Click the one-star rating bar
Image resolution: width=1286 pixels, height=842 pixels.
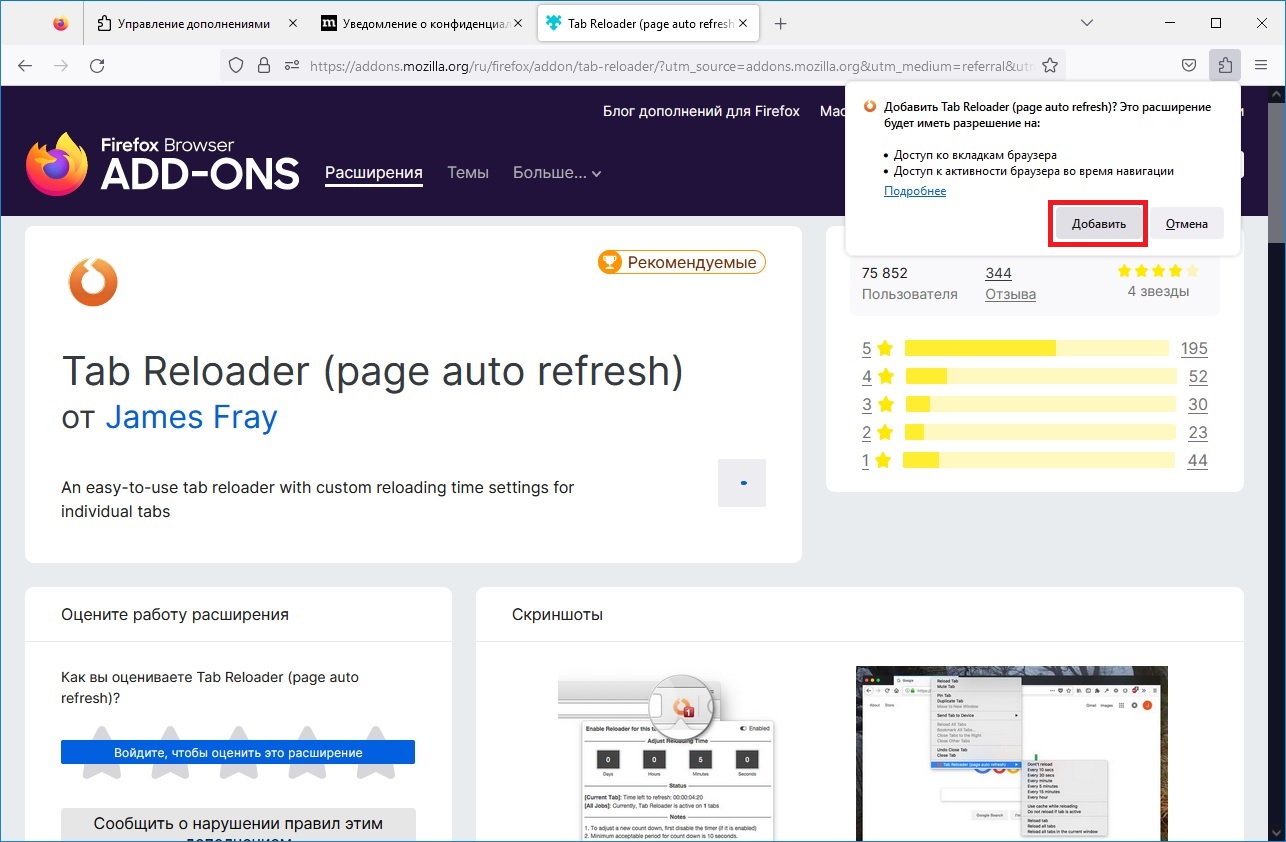(x=1038, y=460)
